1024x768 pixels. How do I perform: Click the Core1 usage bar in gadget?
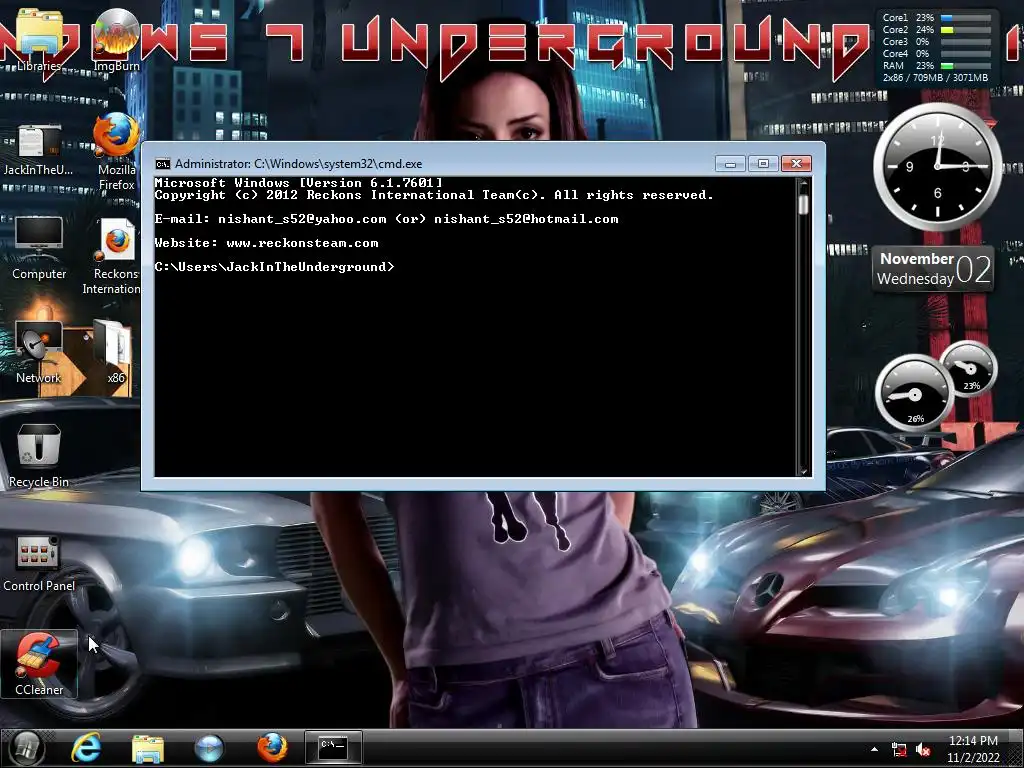tap(965, 18)
